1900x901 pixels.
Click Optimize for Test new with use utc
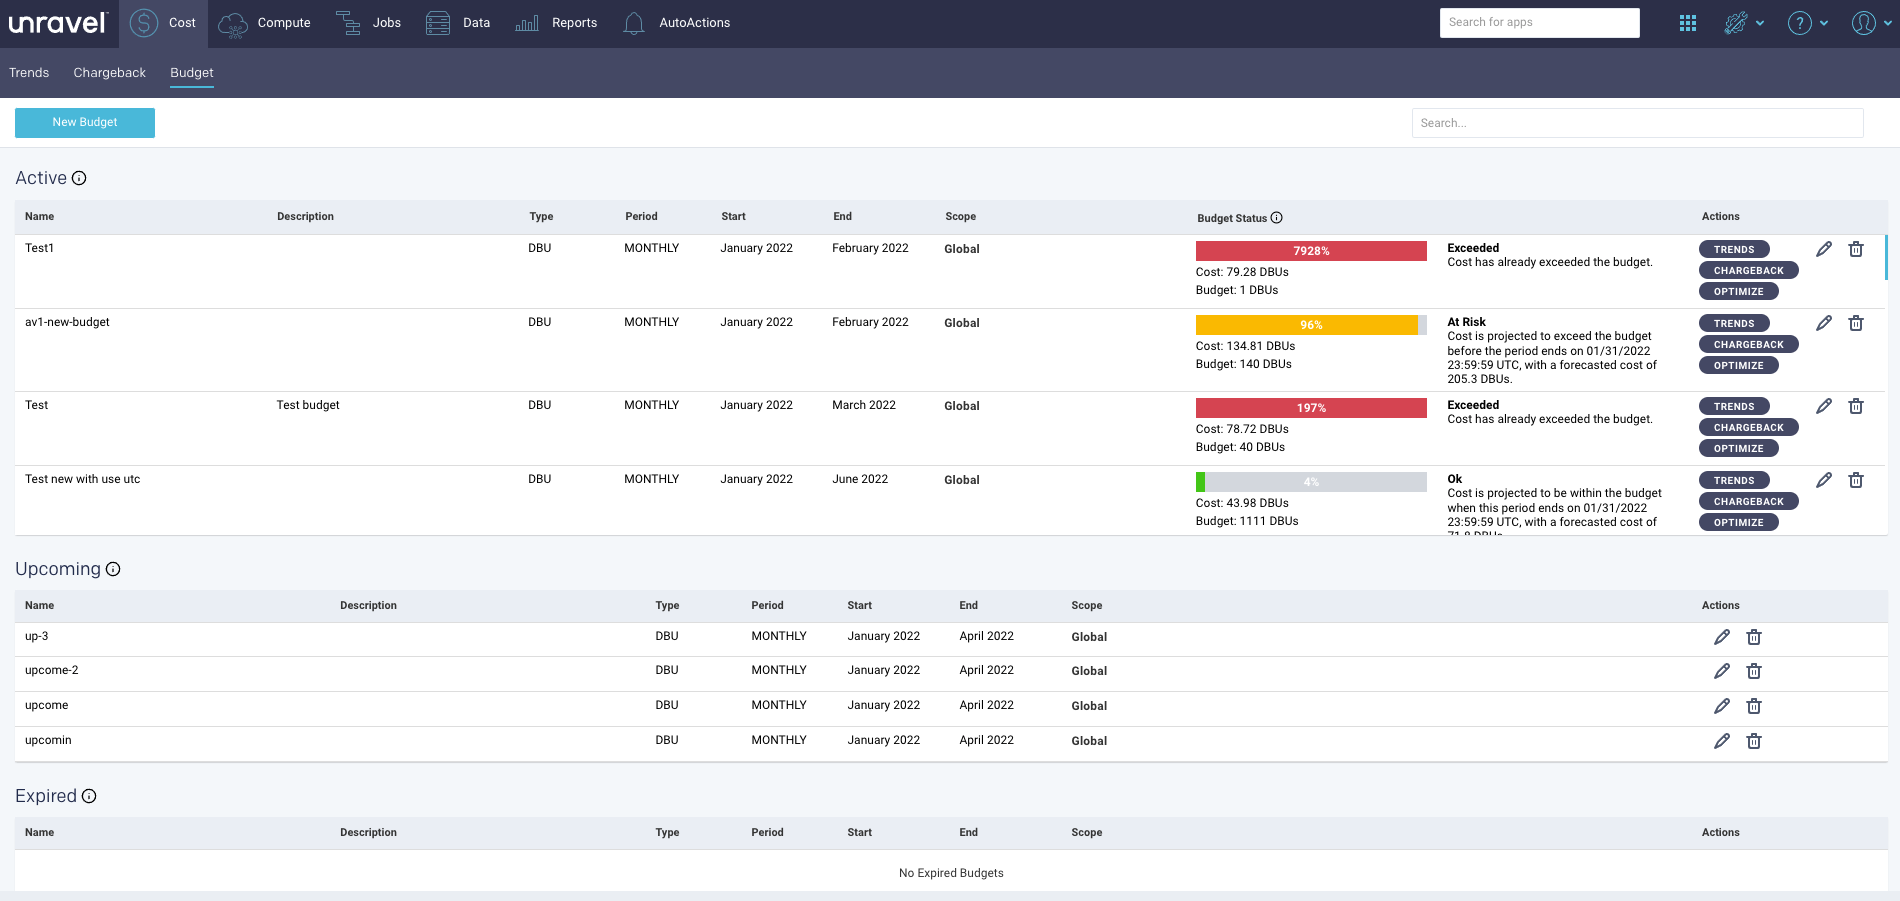coord(1739,523)
